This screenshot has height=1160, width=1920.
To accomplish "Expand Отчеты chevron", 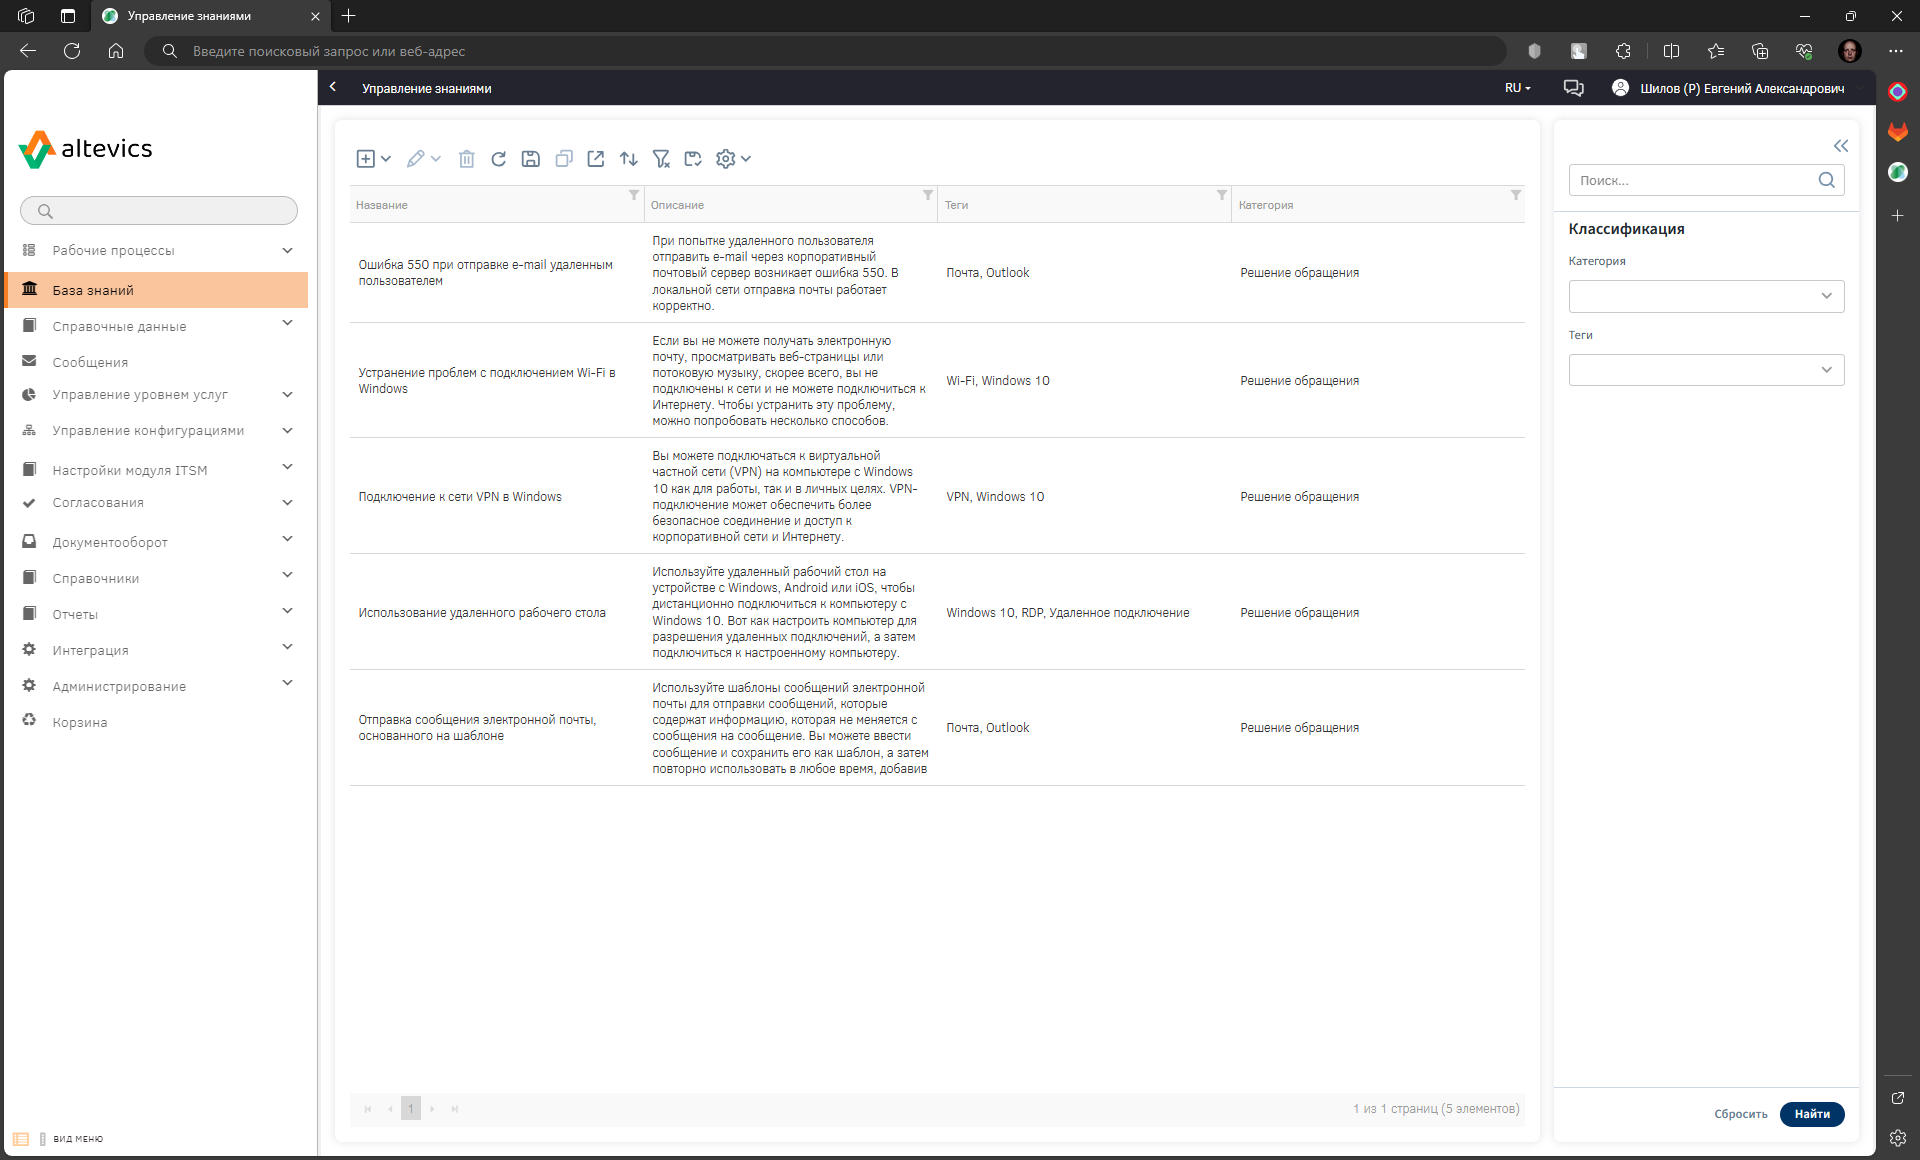I will coord(288,611).
